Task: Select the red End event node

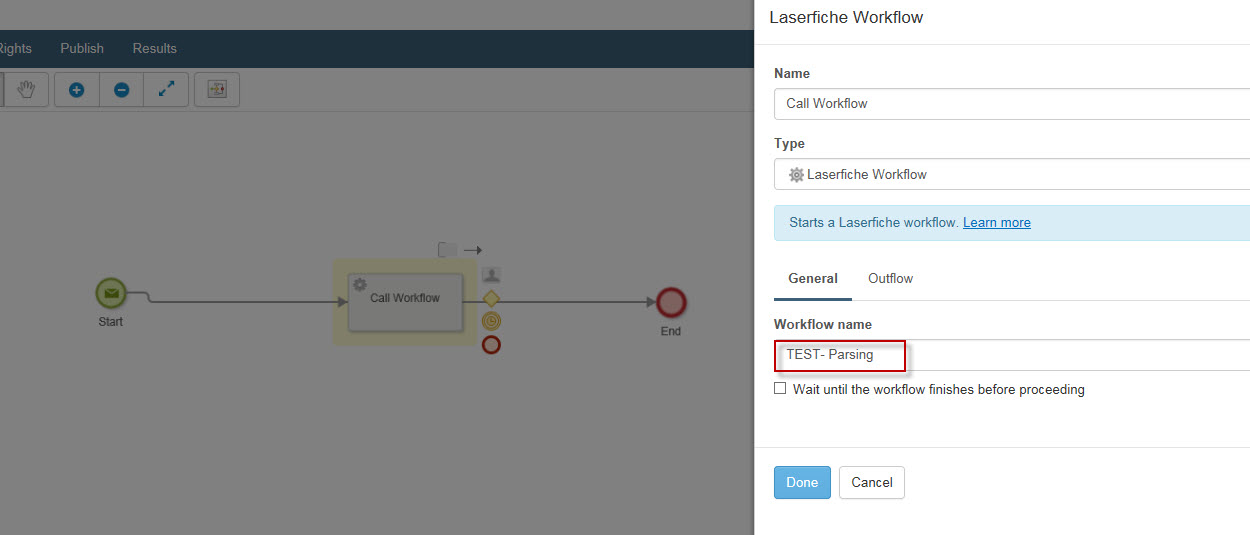Action: pyautogui.click(x=671, y=302)
